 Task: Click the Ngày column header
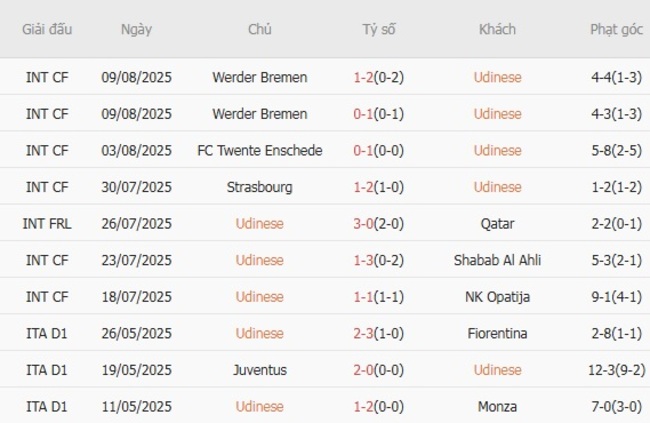(x=136, y=29)
